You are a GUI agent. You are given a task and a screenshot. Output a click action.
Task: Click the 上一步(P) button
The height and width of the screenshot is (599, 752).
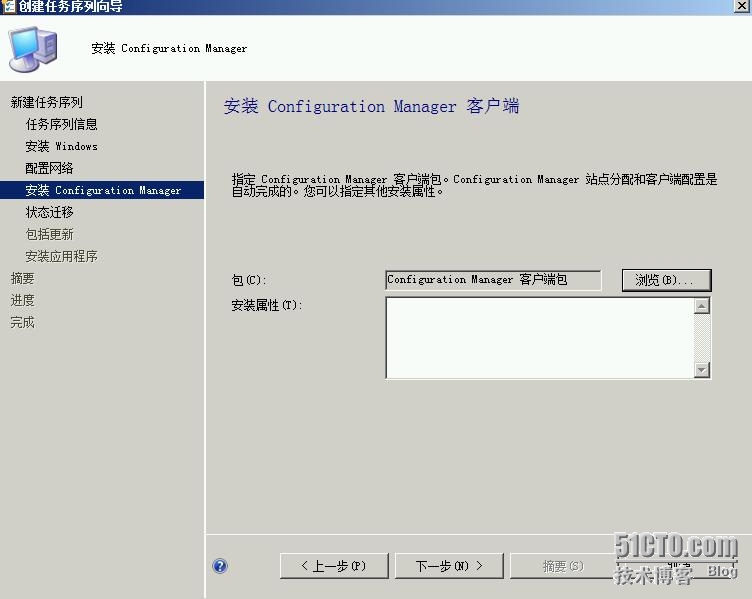click(334, 566)
